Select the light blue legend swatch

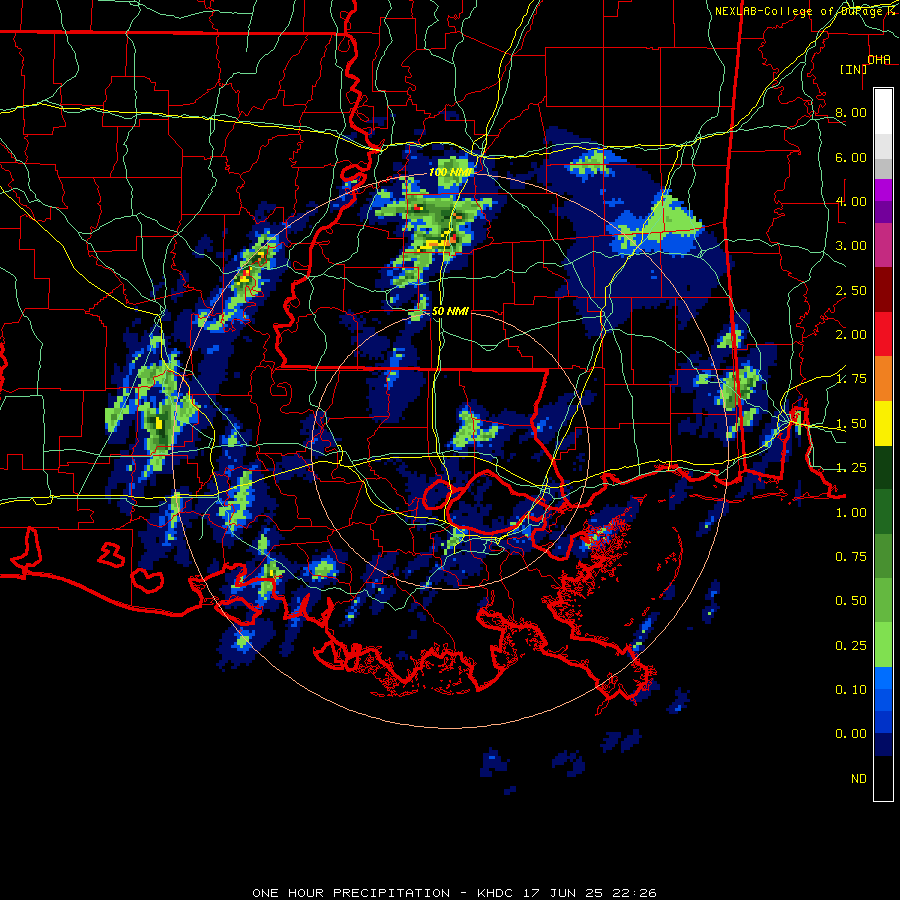(883, 678)
